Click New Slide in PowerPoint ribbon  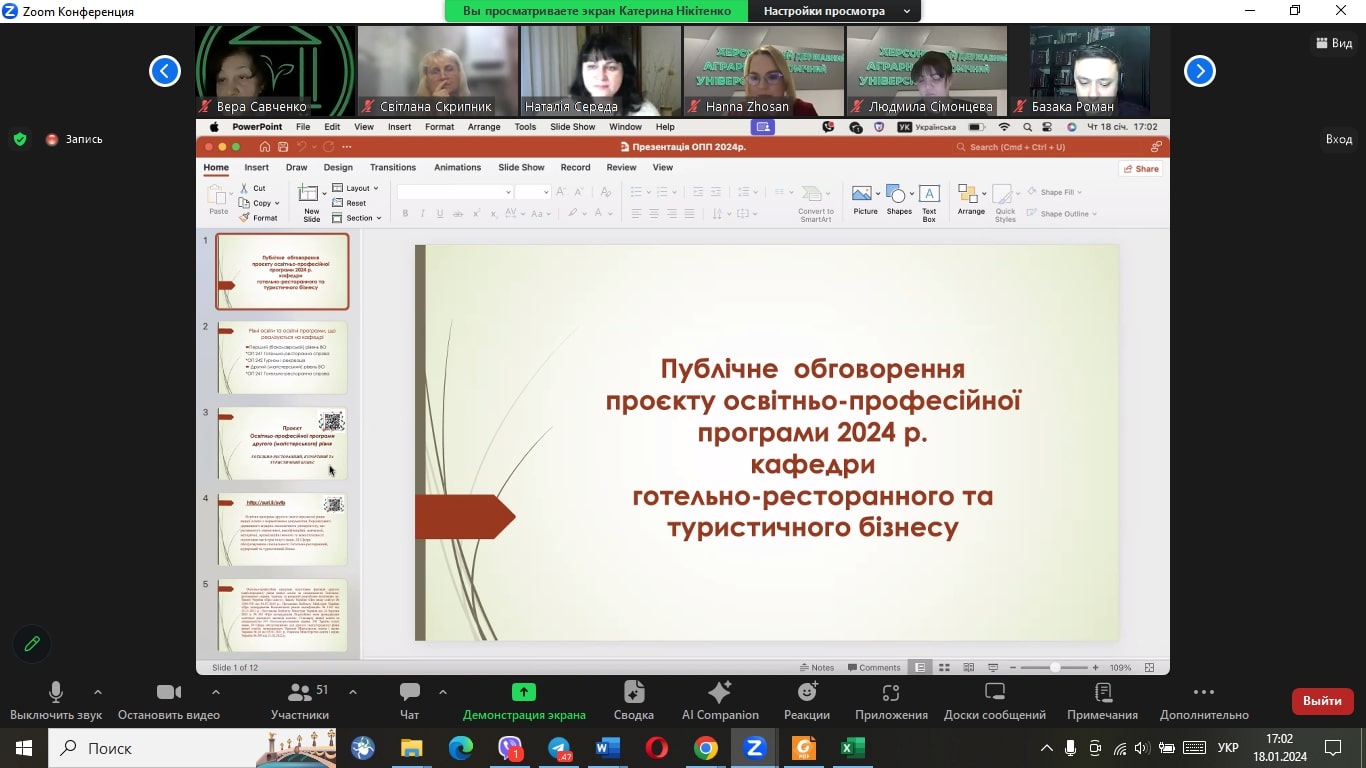[x=311, y=202]
